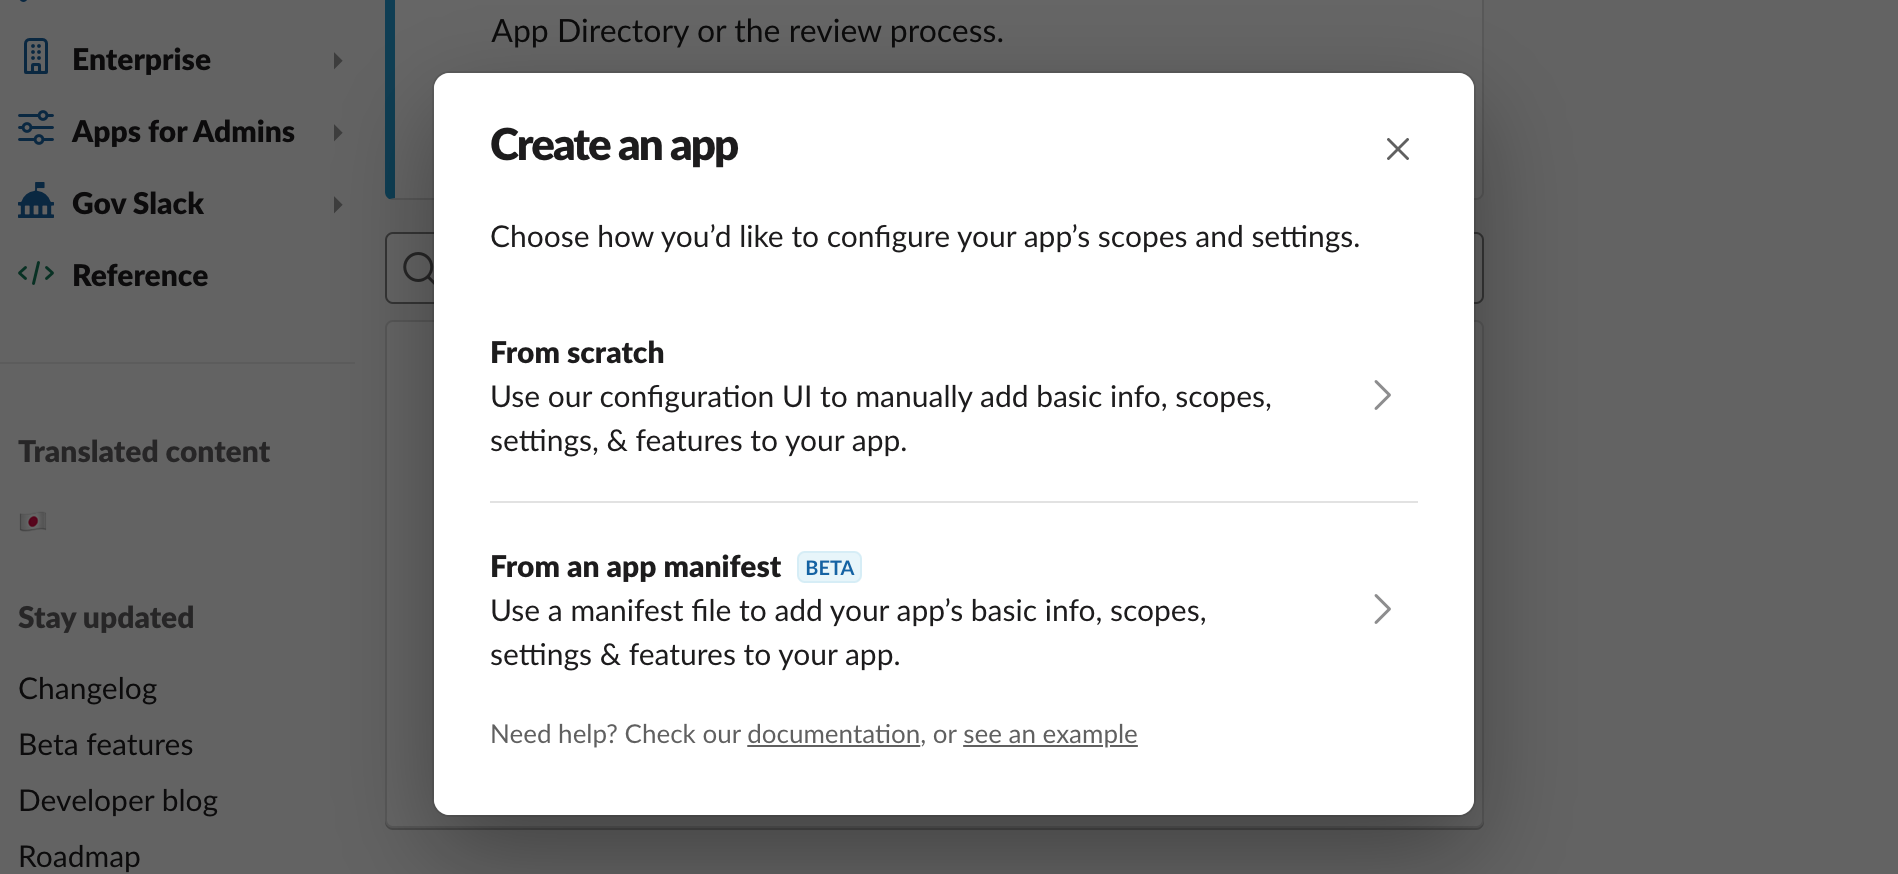Open the Roadmap link
Viewport: 1898px width, 874px height.
(x=79, y=857)
